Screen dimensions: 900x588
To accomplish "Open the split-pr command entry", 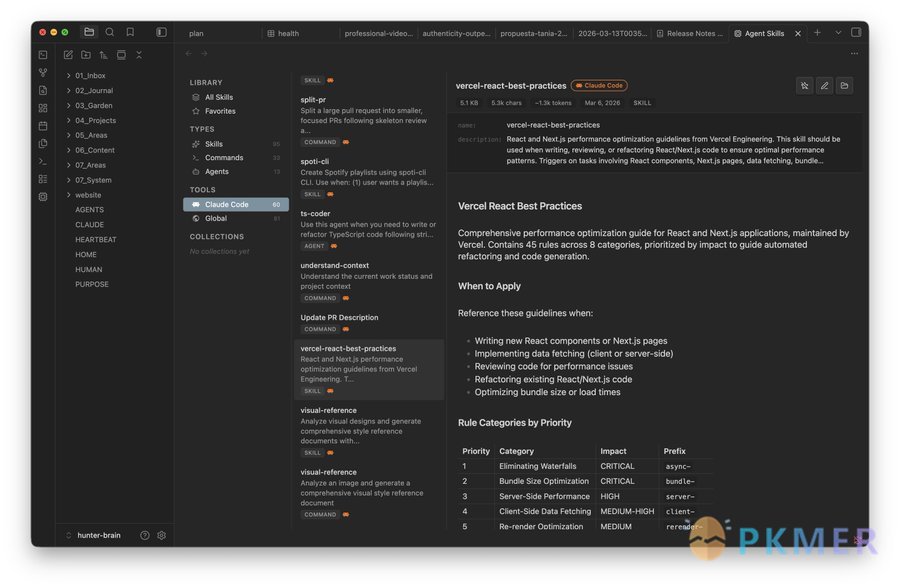I will 368,120.
